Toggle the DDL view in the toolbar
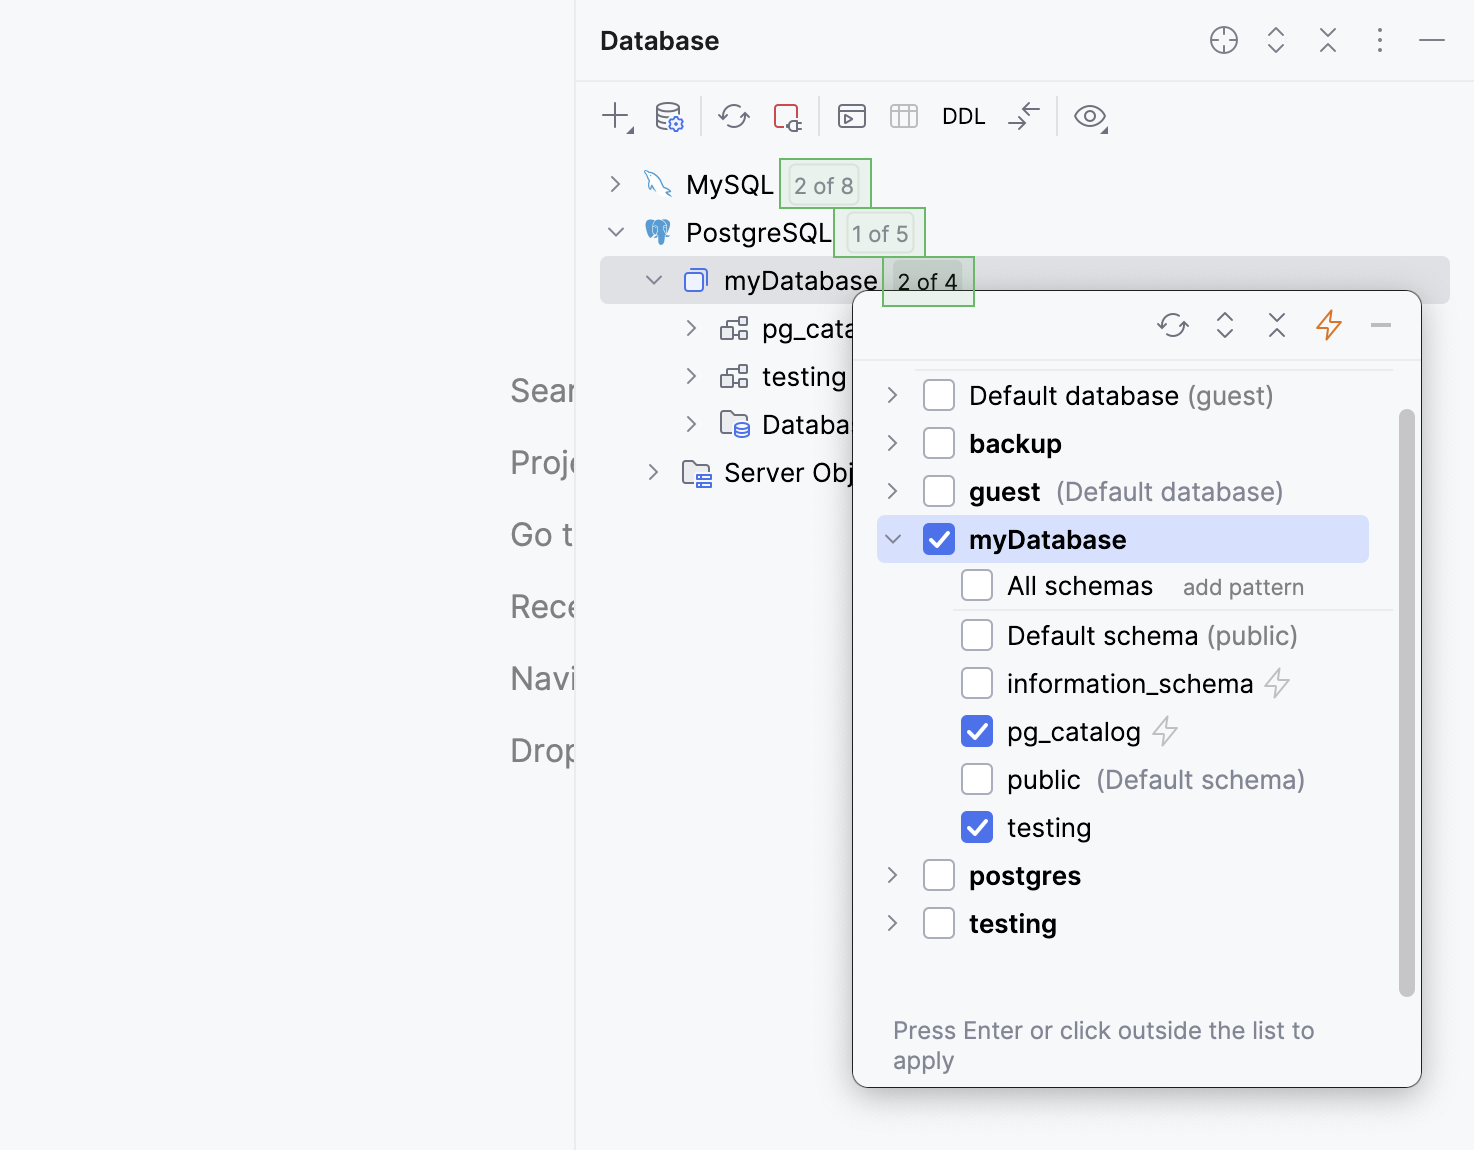 coord(962,116)
